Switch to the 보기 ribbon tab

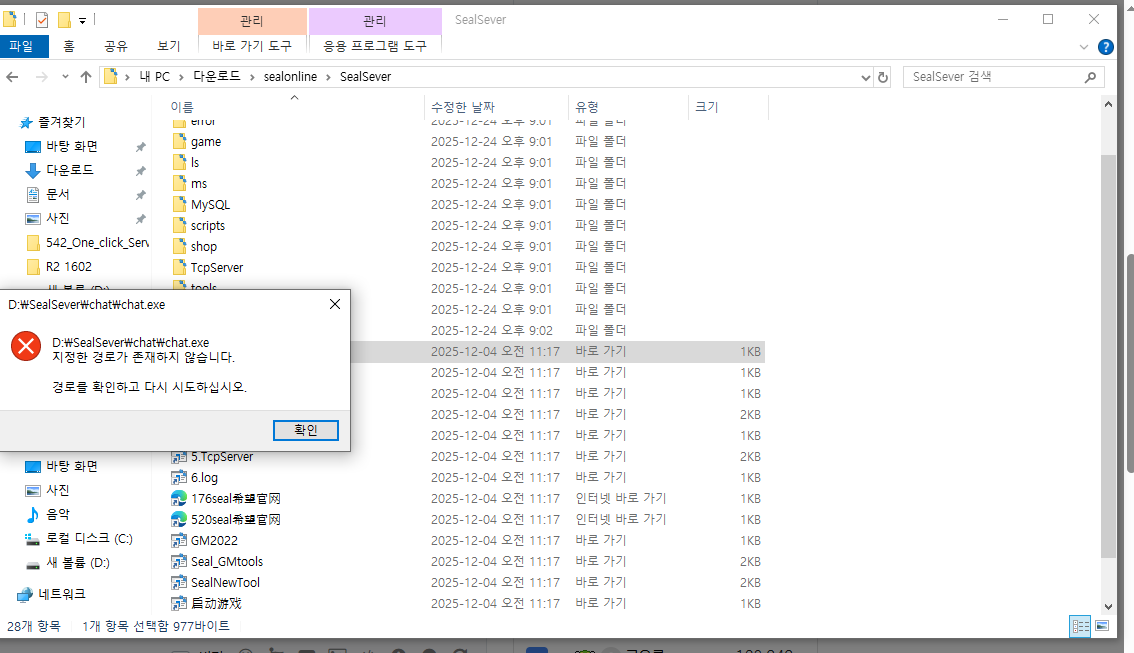pos(168,46)
